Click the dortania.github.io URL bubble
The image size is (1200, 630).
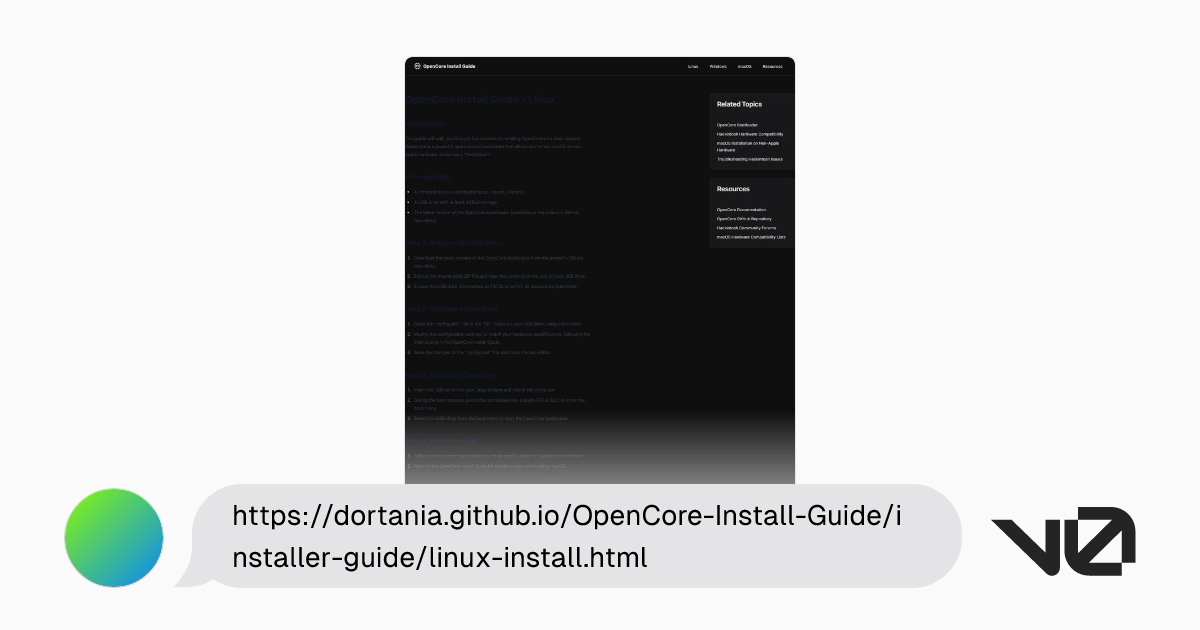[x=566, y=537]
